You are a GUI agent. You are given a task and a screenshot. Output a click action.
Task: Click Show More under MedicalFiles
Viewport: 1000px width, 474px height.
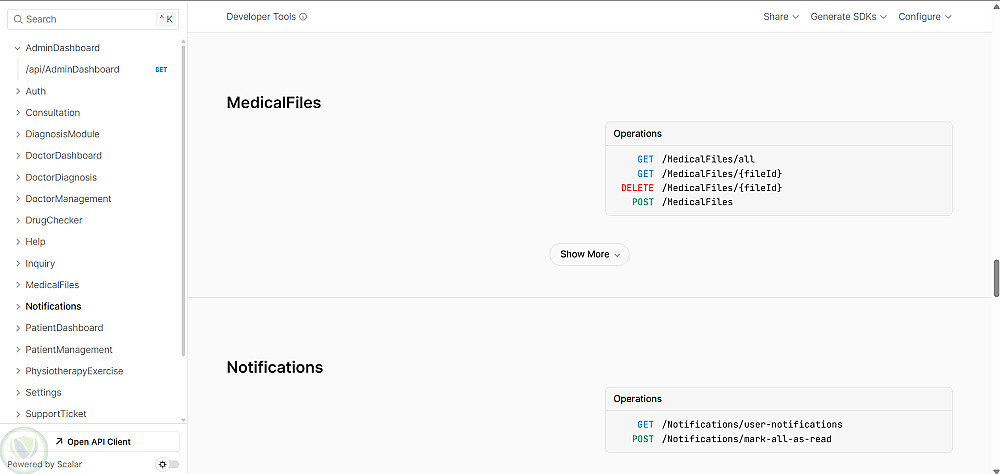589,254
